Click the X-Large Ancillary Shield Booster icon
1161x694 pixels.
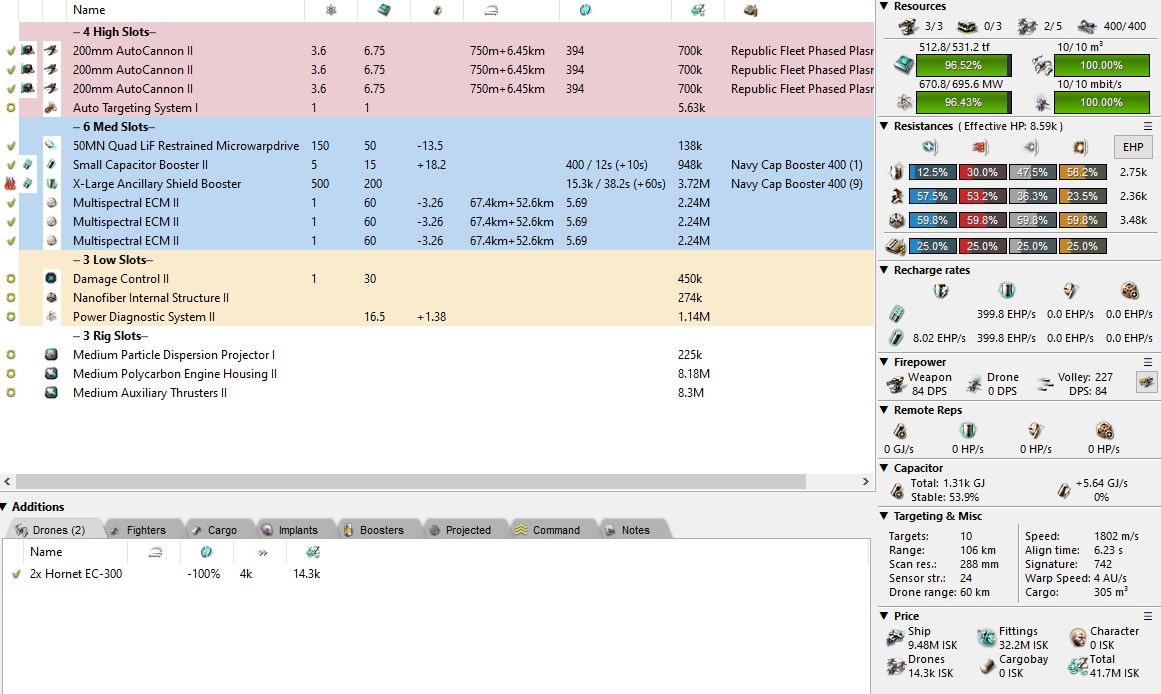point(51,184)
